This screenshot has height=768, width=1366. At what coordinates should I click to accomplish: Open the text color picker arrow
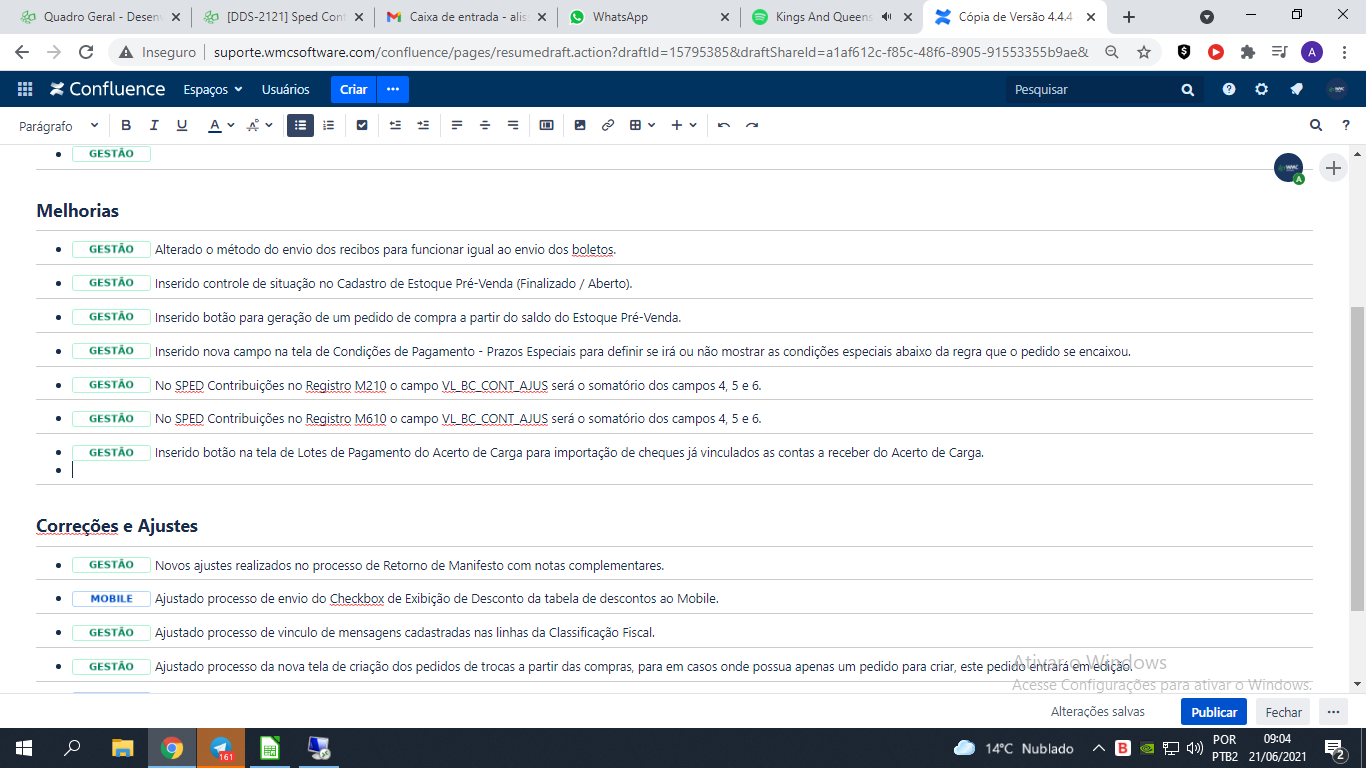(x=231, y=125)
